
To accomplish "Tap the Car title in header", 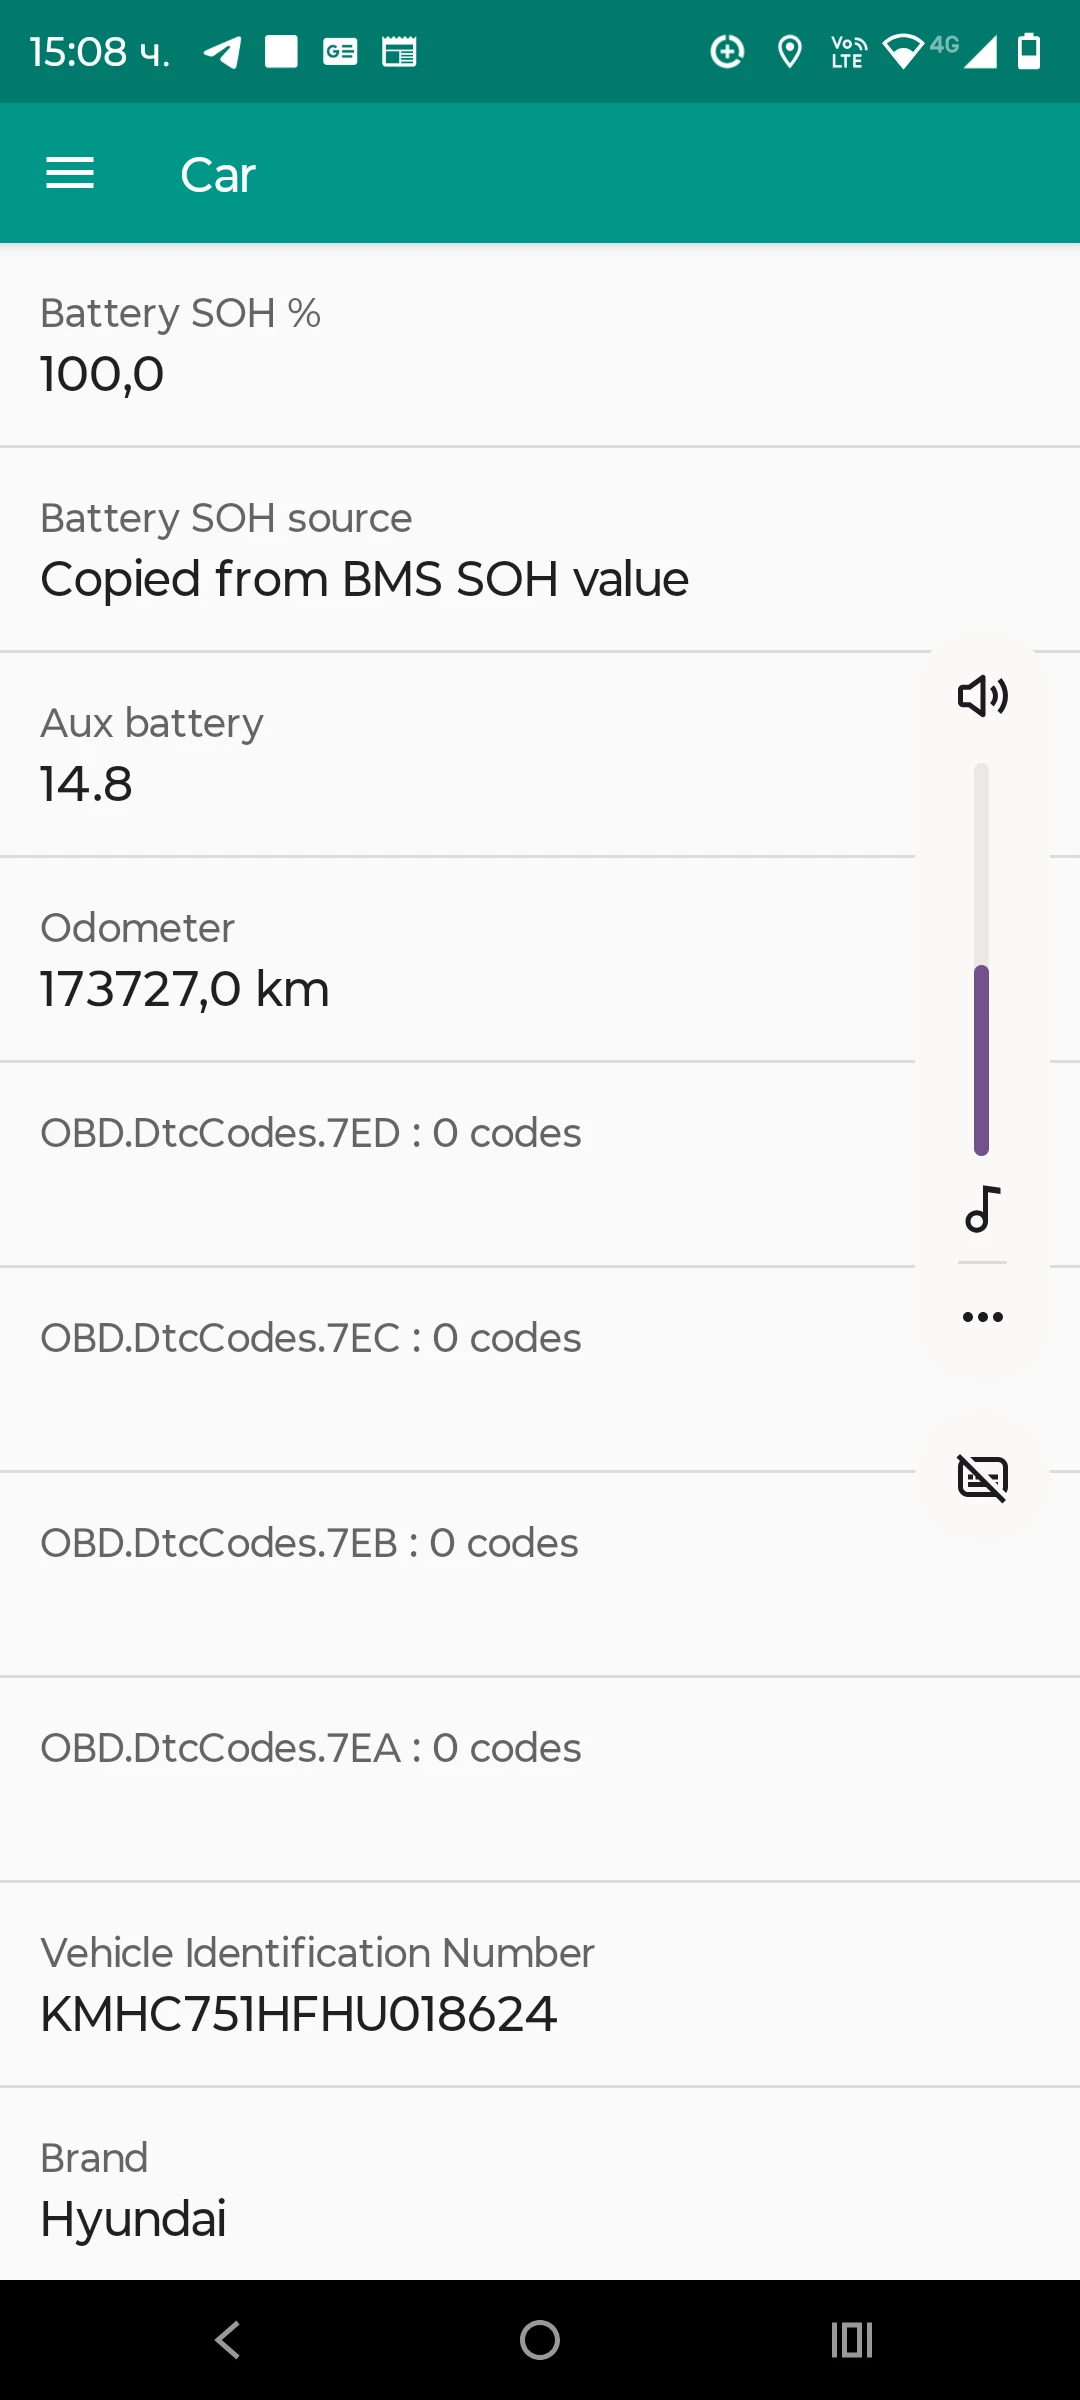I will pyautogui.click(x=218, y=175).
